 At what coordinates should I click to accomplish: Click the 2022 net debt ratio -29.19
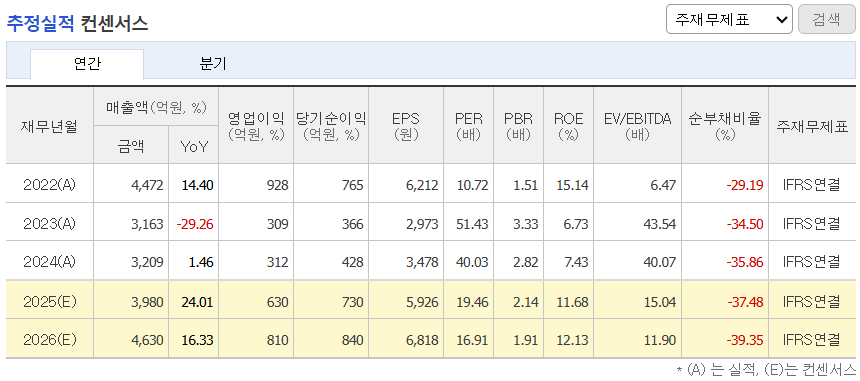(x=745, y=185)
